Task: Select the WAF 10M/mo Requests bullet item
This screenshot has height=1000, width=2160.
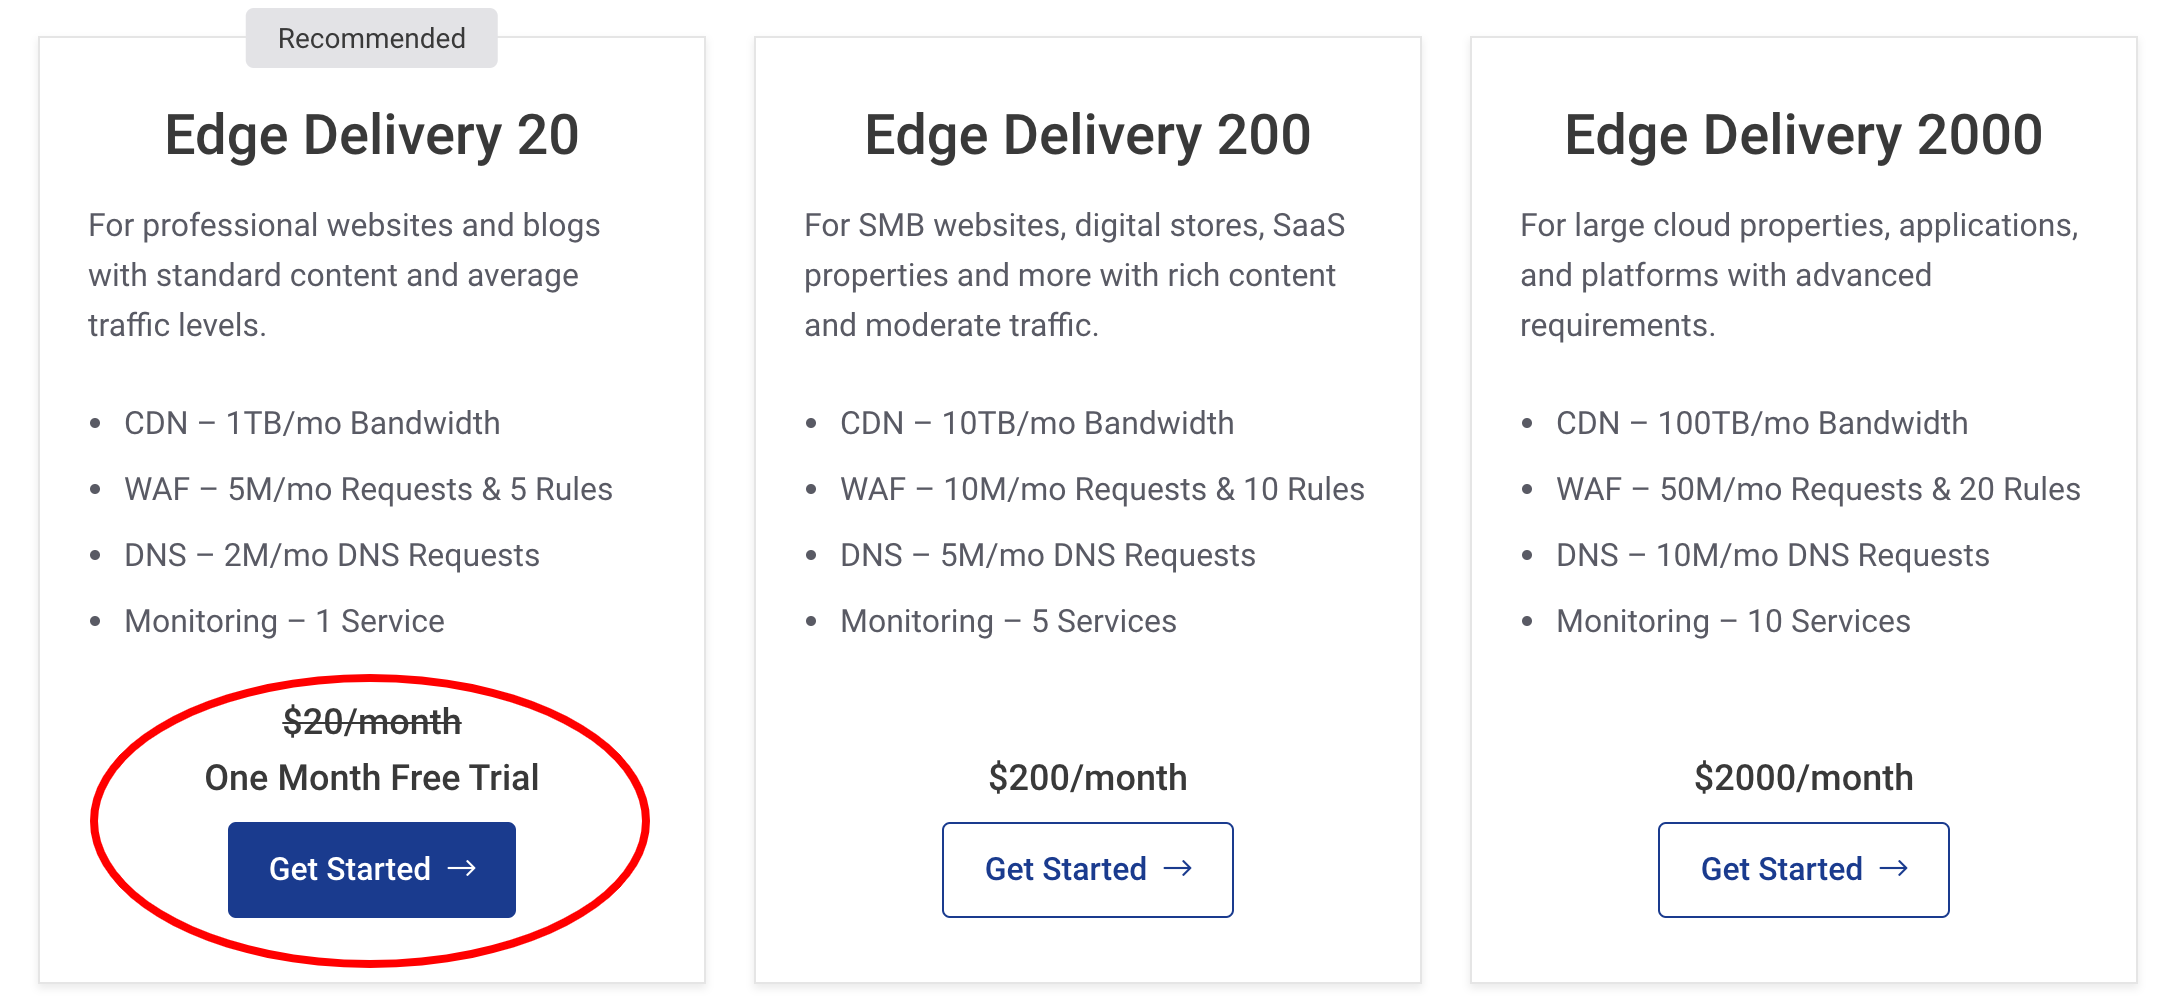Action: pos(1102,488)
